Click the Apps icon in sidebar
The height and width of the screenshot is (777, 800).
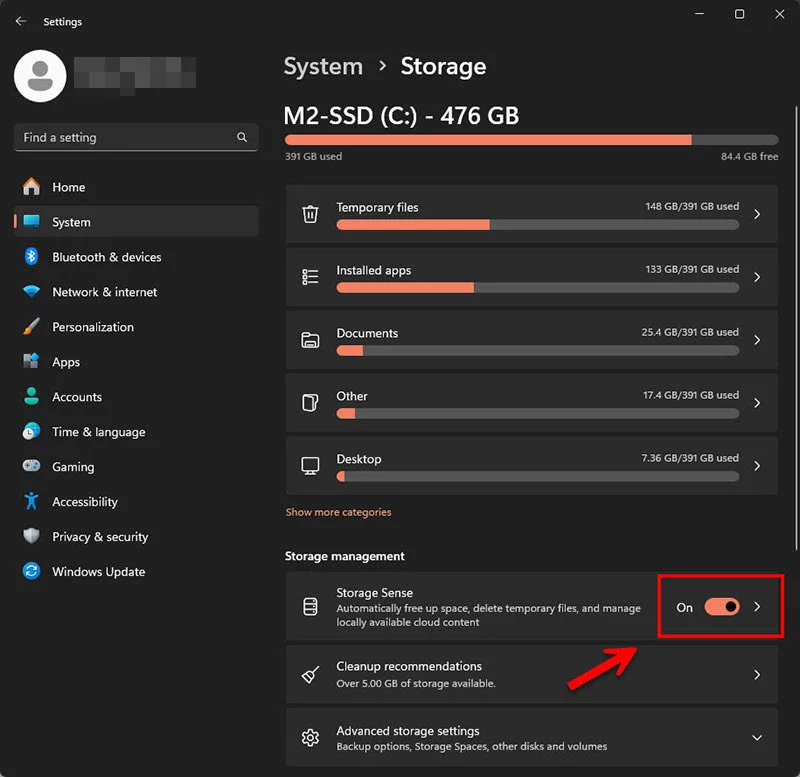(32, 361)
